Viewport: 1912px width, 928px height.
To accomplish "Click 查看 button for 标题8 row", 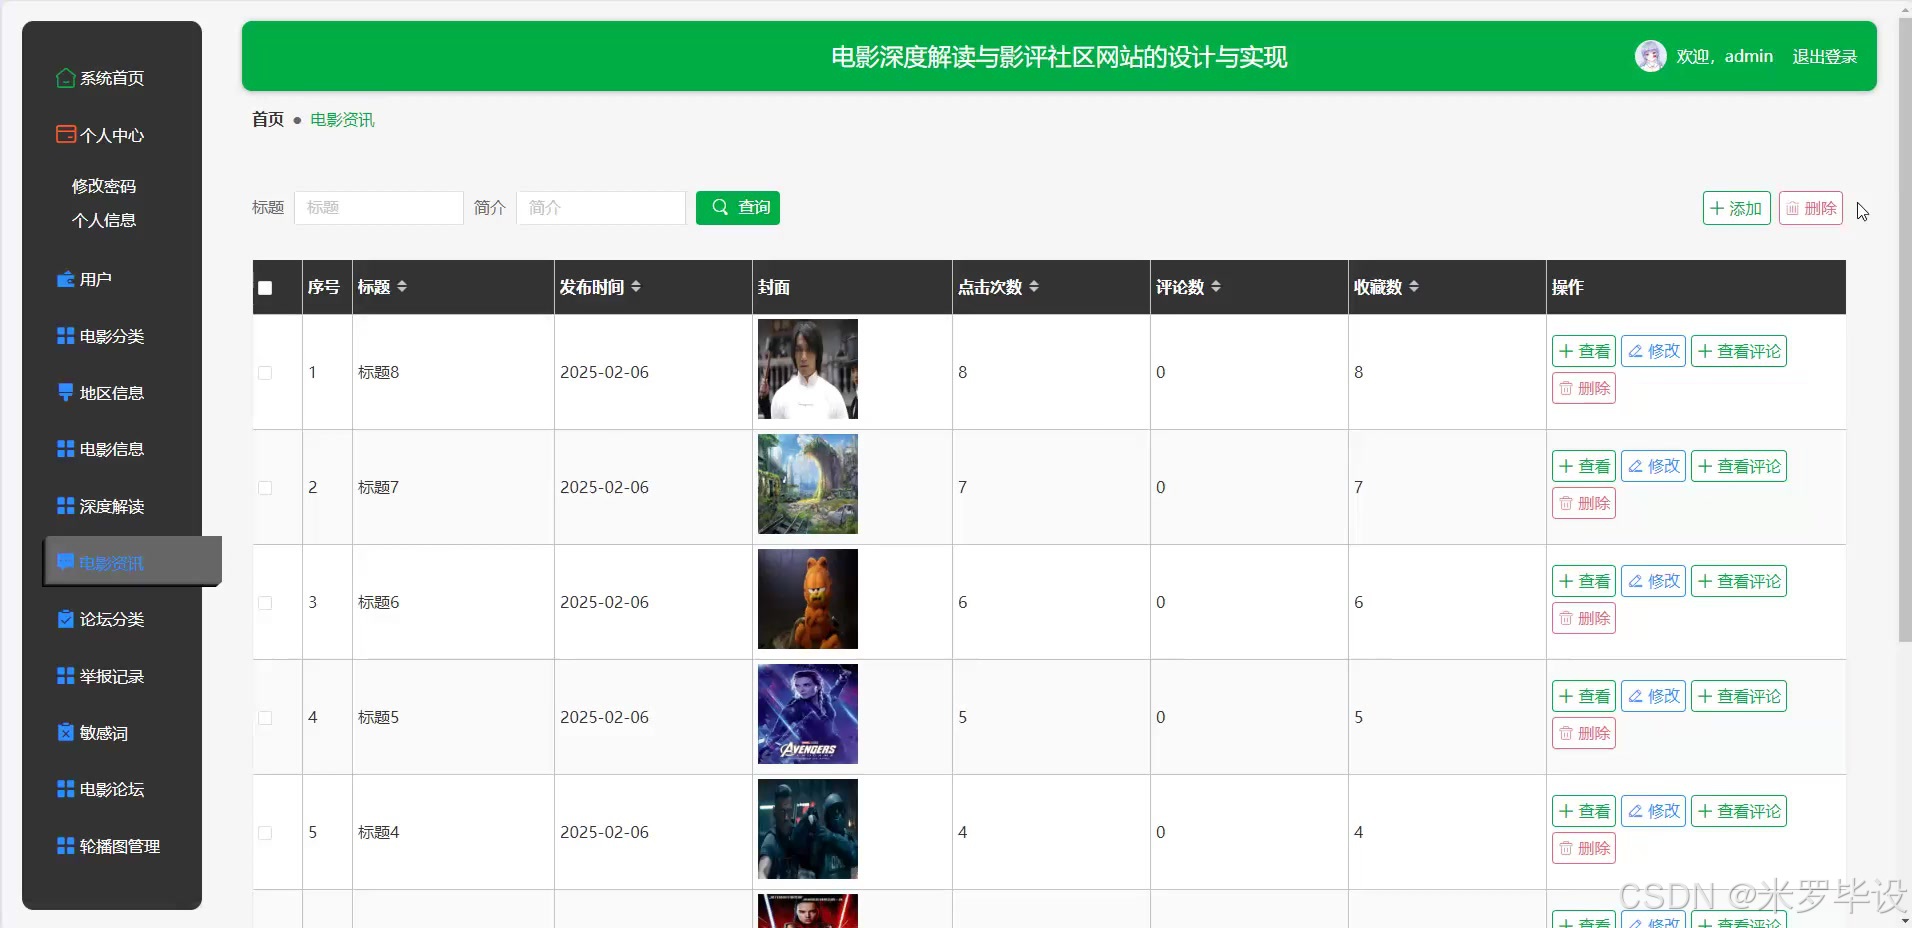I will (x=1584, y=351).
